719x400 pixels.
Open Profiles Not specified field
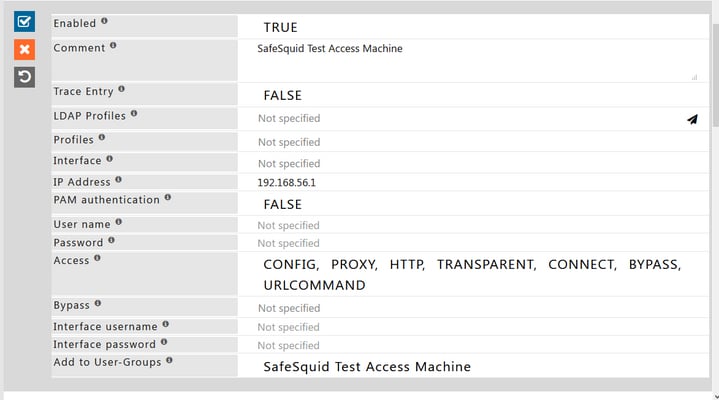click(473, 142)
